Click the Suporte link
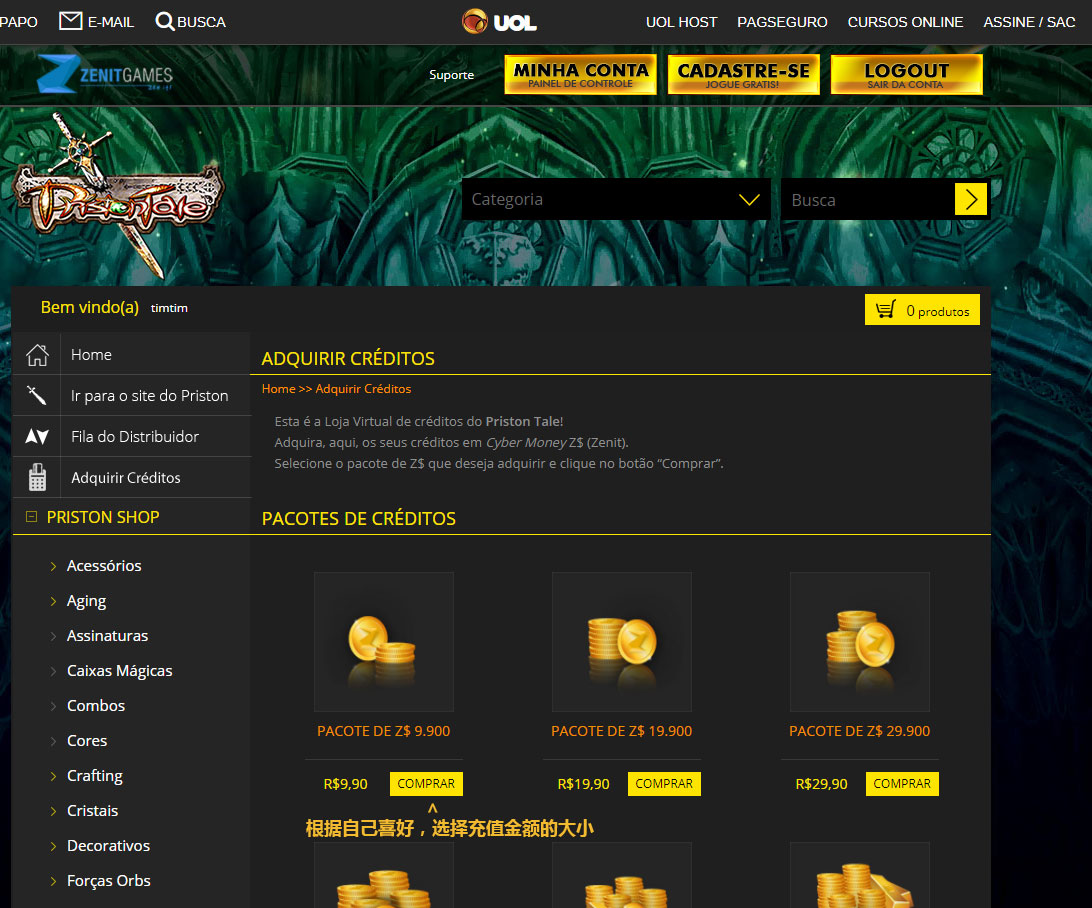This screenshot has height=908, width=1092. 451,75
